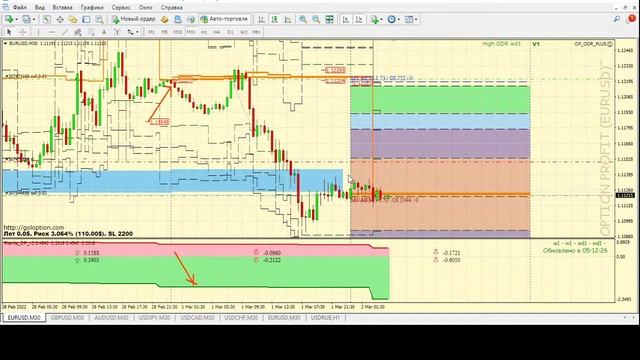
Task: Click the New Chart icon
Action: click(x=9, y=19)
